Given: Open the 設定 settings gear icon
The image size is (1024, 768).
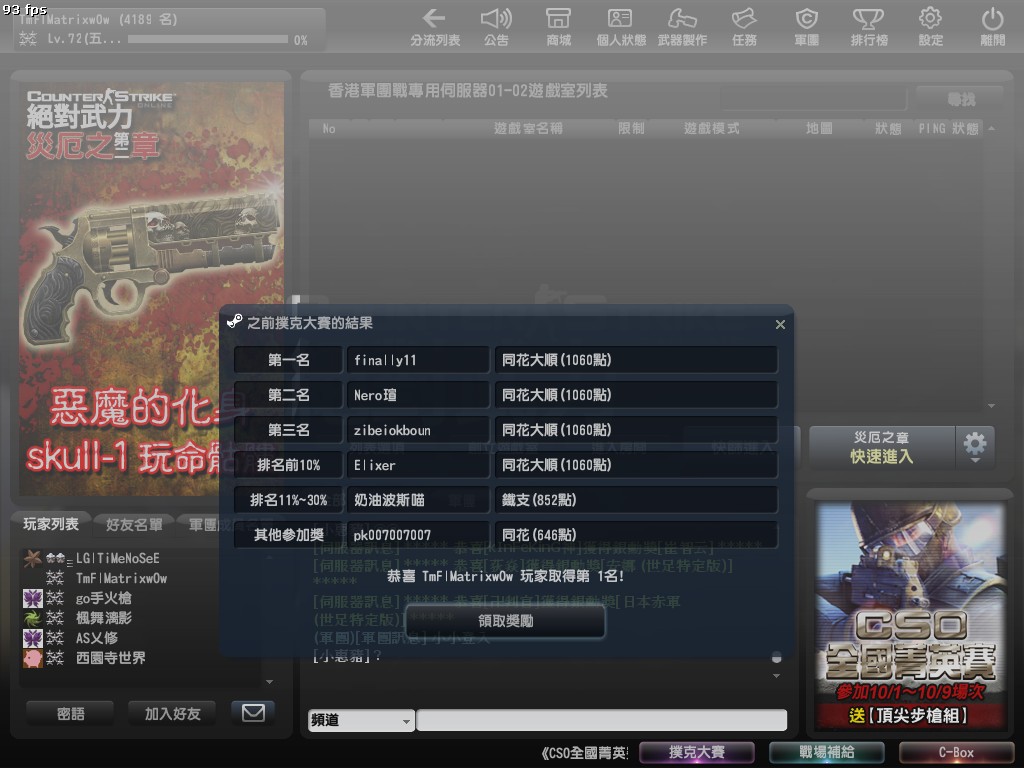Looking at the screenshot, I should (x=930, y=20).
